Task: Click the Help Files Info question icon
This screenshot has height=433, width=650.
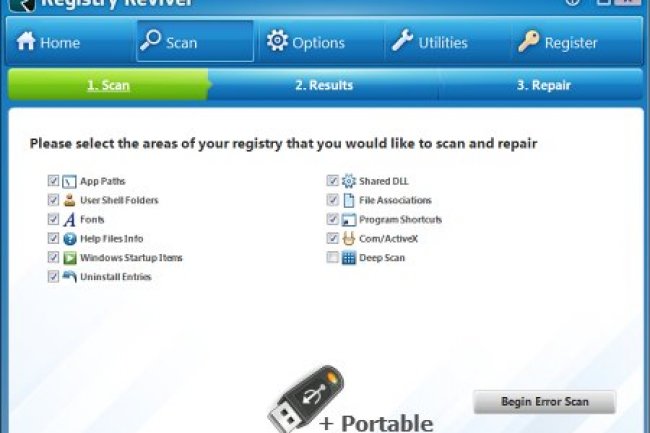Action: 70,239
